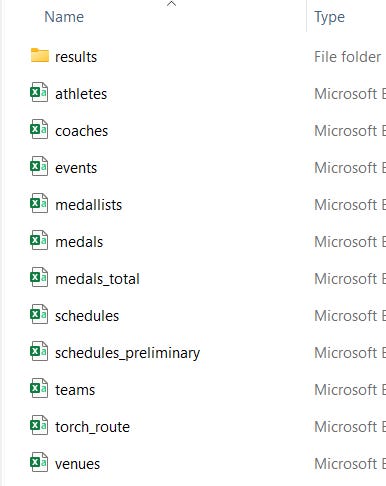The width and height of the screenshot is (386, 486).
Task: Click the coaches Excel file icon
Action: (39, 129)
